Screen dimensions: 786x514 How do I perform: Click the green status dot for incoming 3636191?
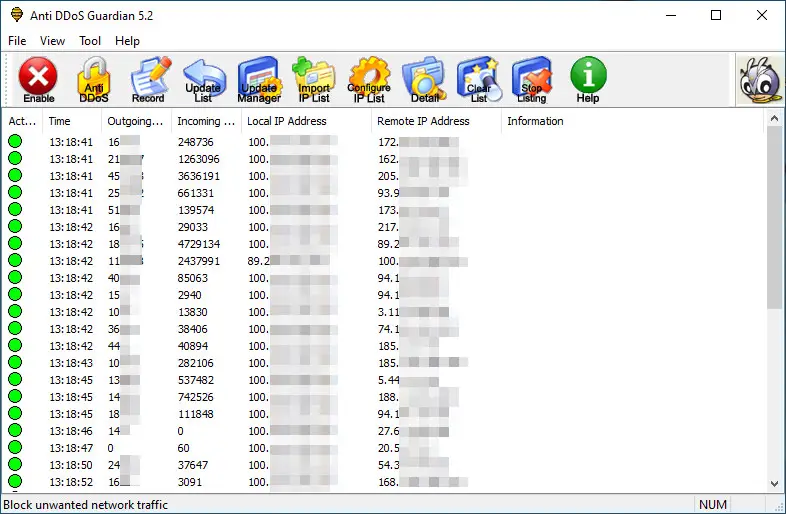(x=15, y=176)
